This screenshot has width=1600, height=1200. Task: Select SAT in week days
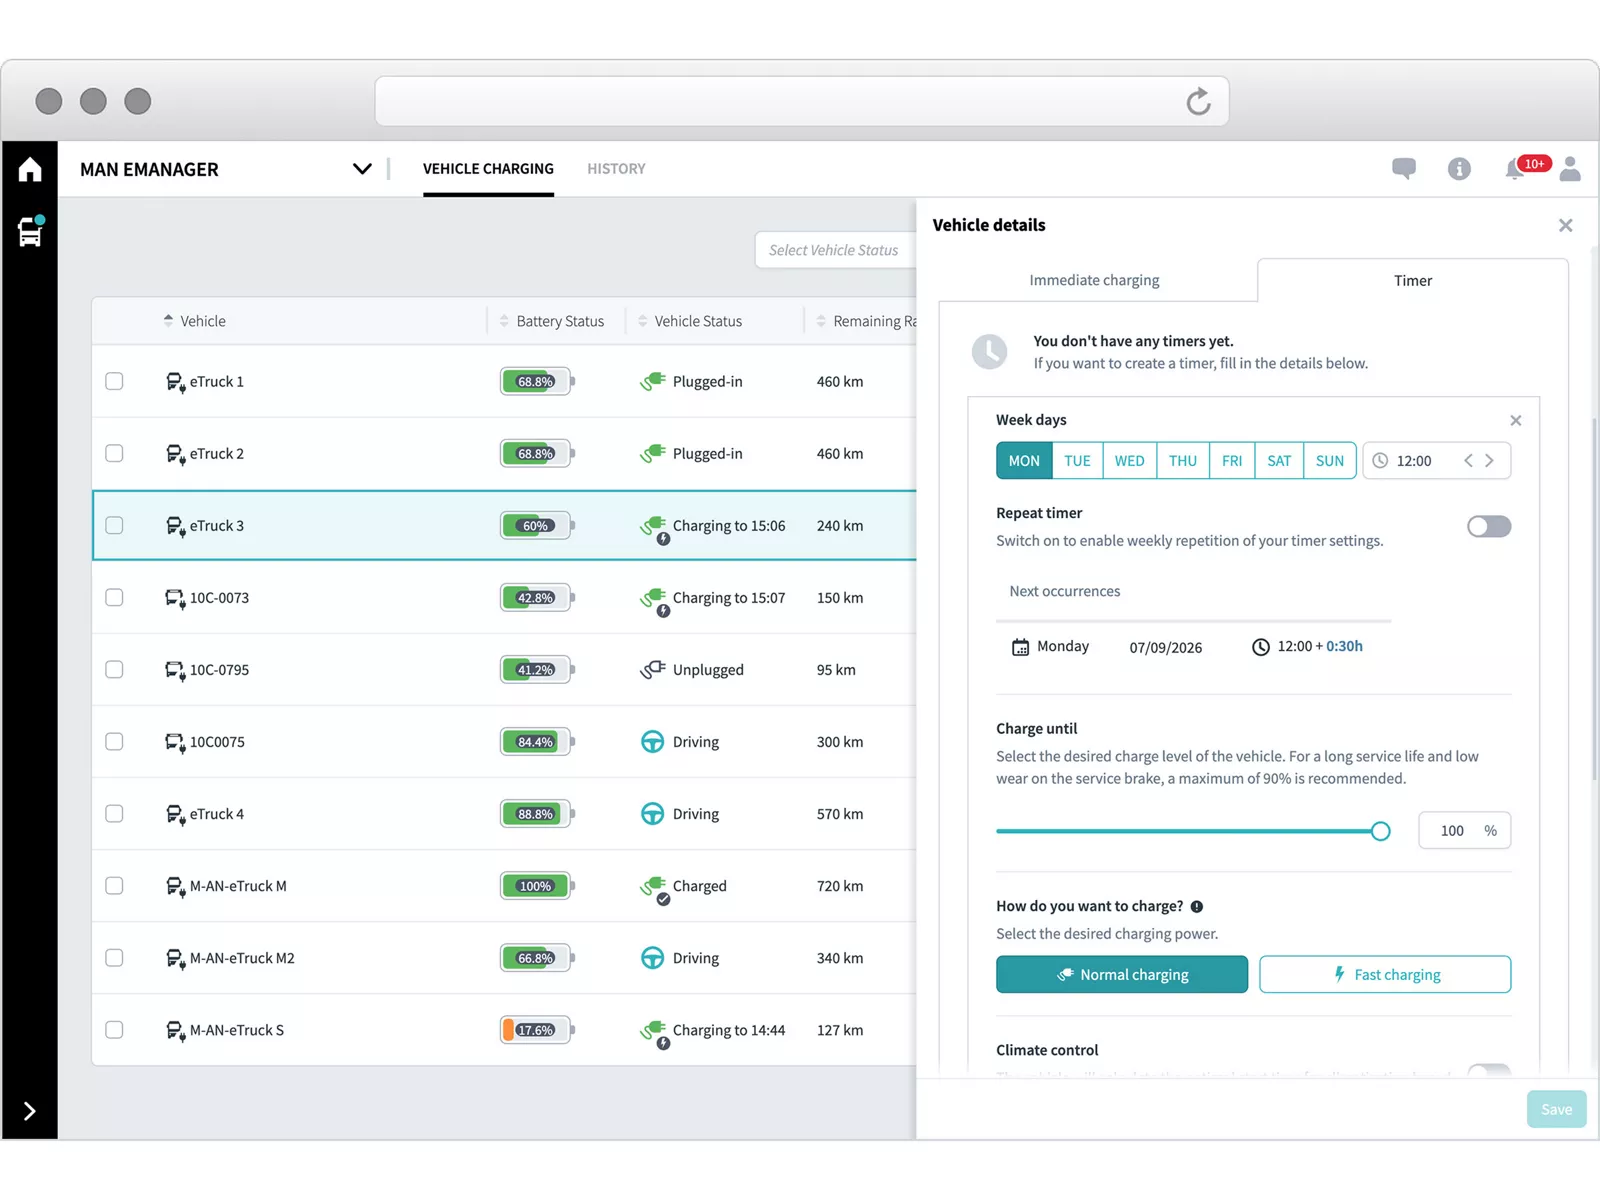coord(1279,460)
